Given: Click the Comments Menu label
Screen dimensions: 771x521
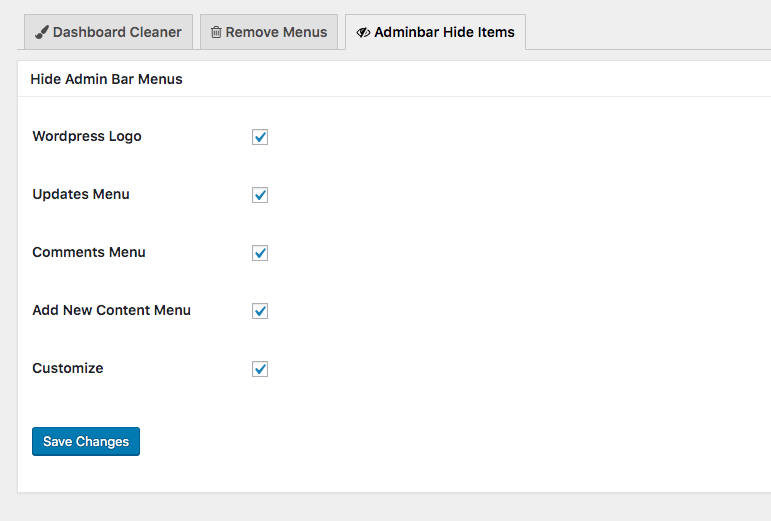Looking at the screenshot, I should tap(89, 252).
